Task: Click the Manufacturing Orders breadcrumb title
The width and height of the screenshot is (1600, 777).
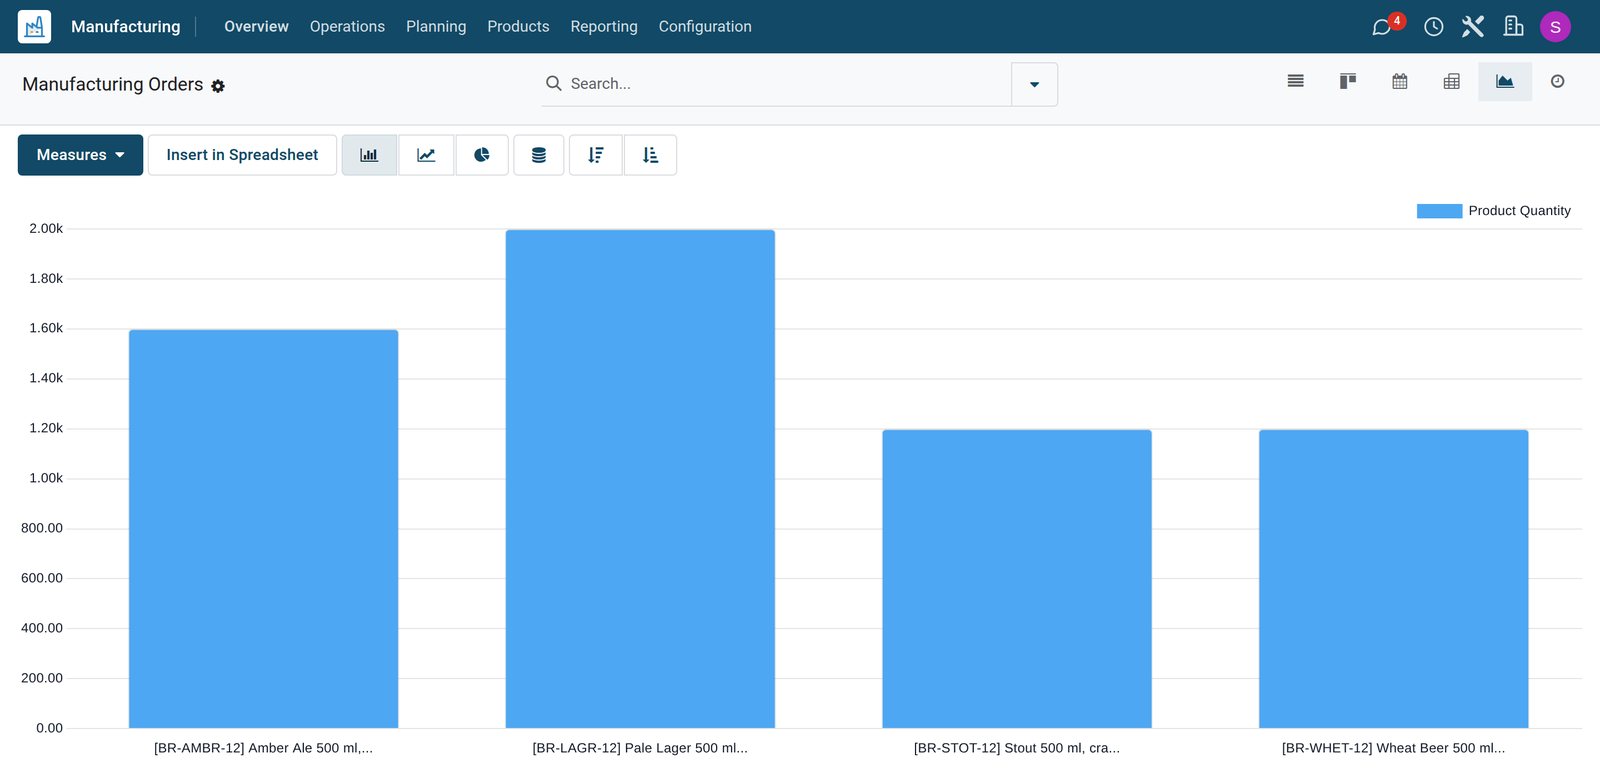Action: (113, 85)
